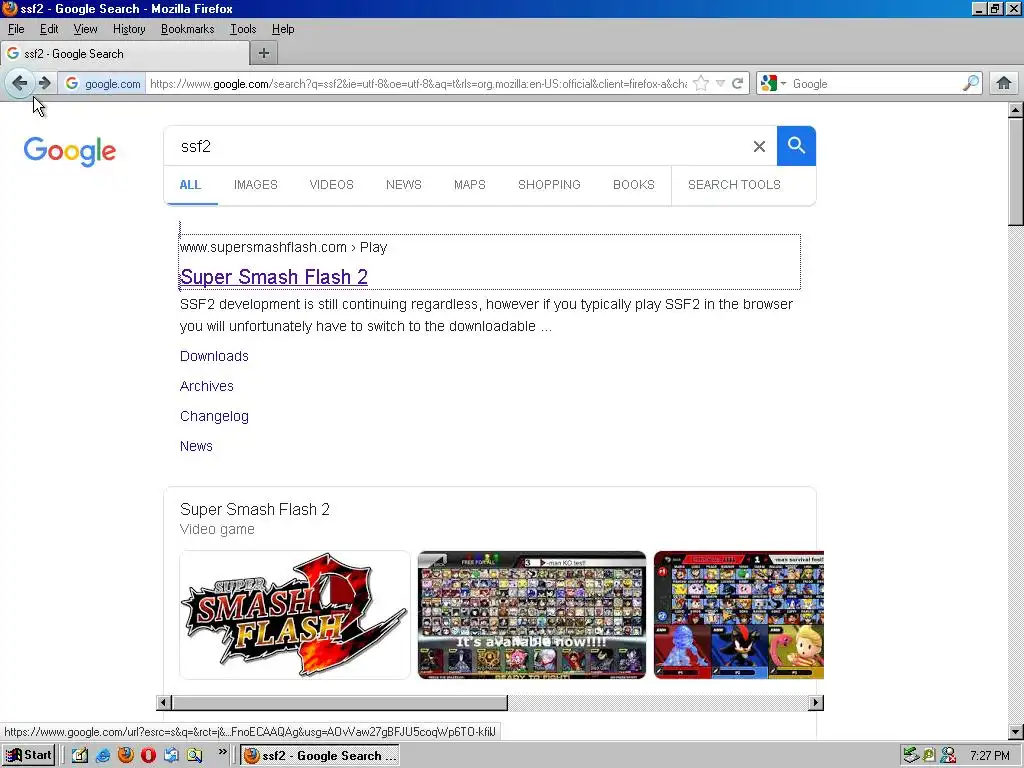Open the Firefox home page button
1024x768 pixels.
tap(1004, 84)
